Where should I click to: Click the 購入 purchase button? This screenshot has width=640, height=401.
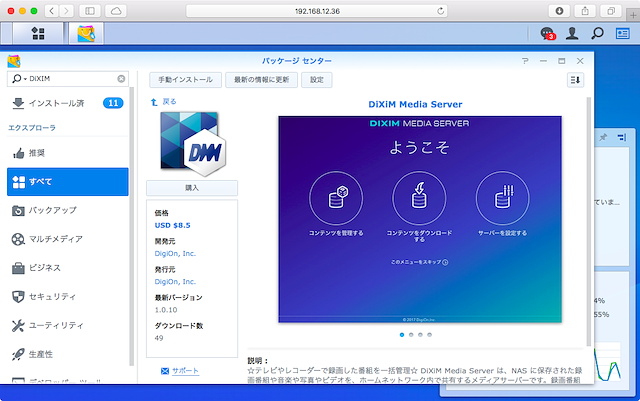click(x=192, y=188)
